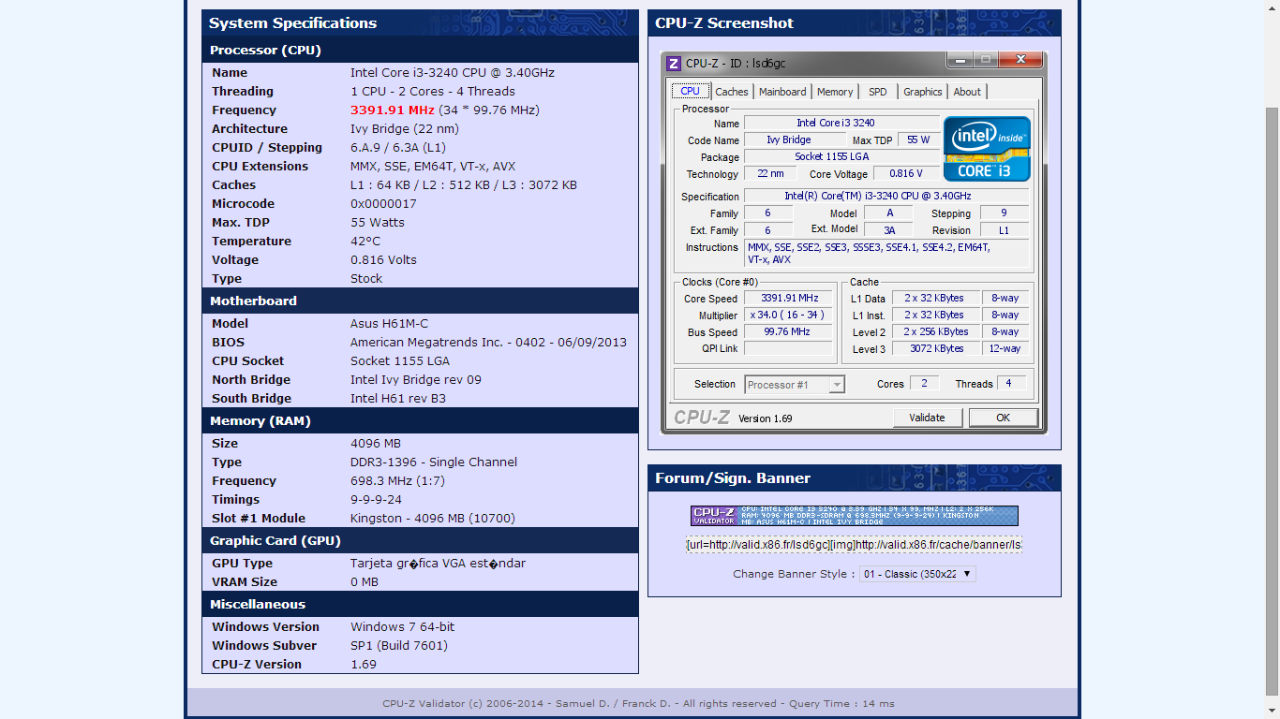
Task: Click the Kingston slot module value
Action: pyautogui.click(x=432, y=518)
